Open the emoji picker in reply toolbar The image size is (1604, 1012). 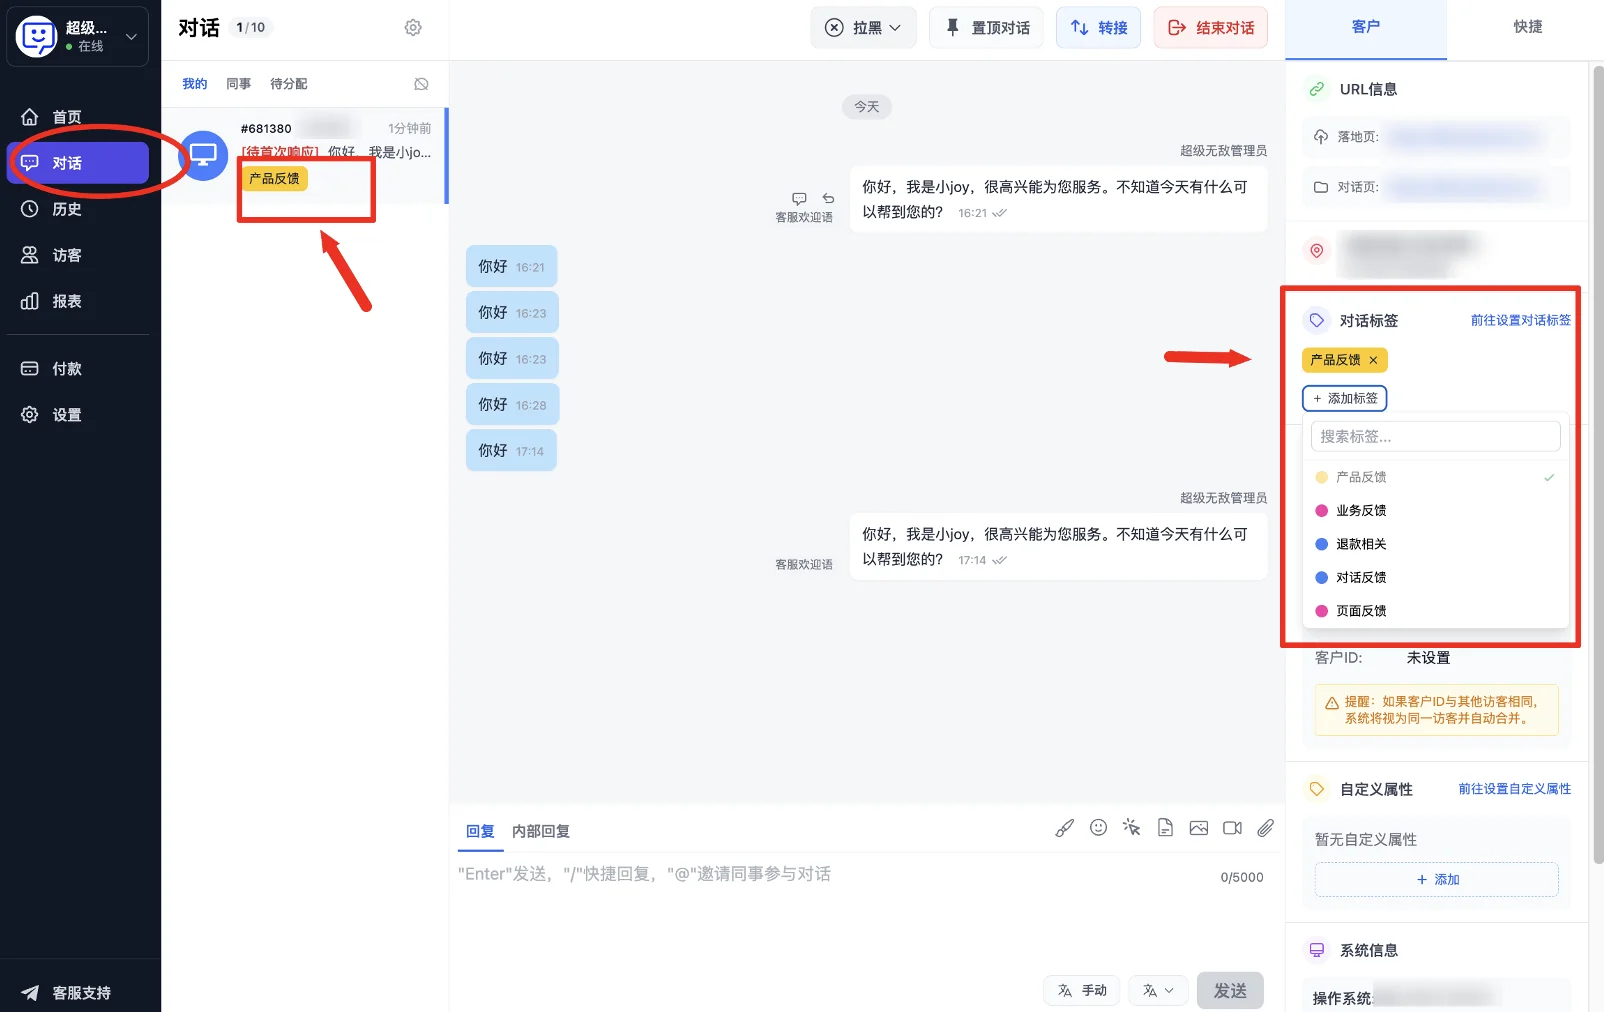[1098, 828]
